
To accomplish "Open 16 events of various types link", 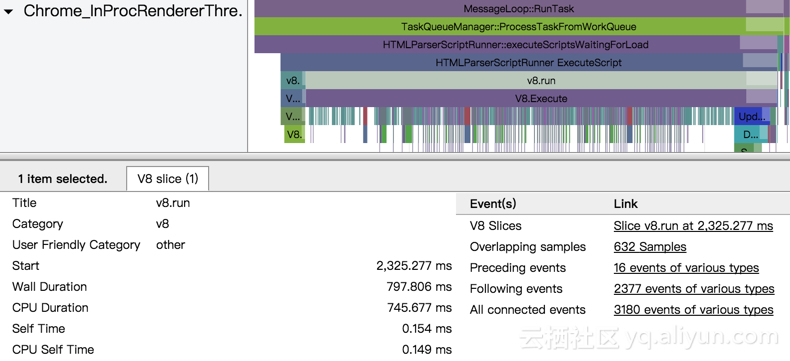I will tap(686, 268).
